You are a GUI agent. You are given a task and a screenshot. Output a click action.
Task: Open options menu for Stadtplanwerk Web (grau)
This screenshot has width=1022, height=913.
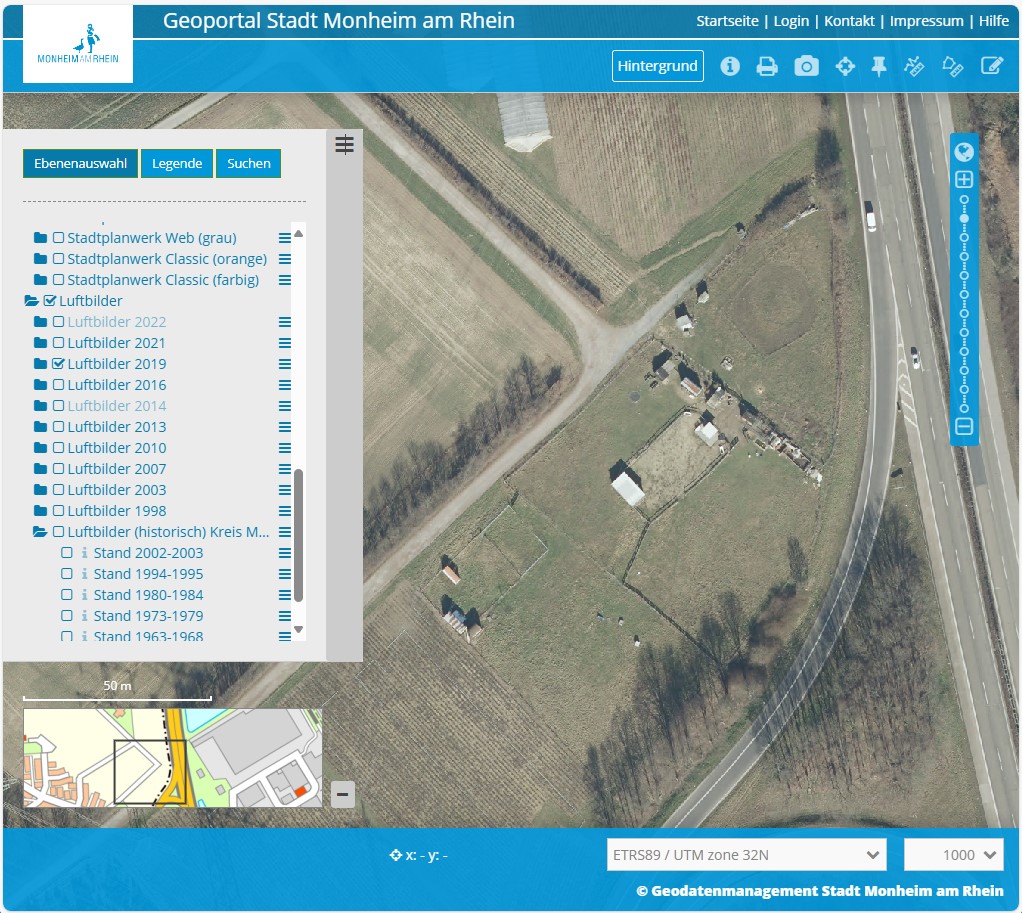point(285,238)
